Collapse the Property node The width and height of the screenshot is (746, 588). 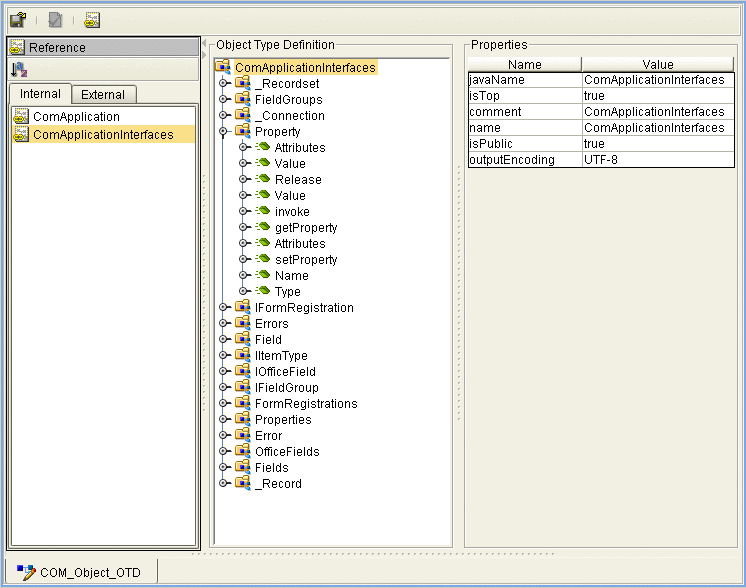(223, 131)
